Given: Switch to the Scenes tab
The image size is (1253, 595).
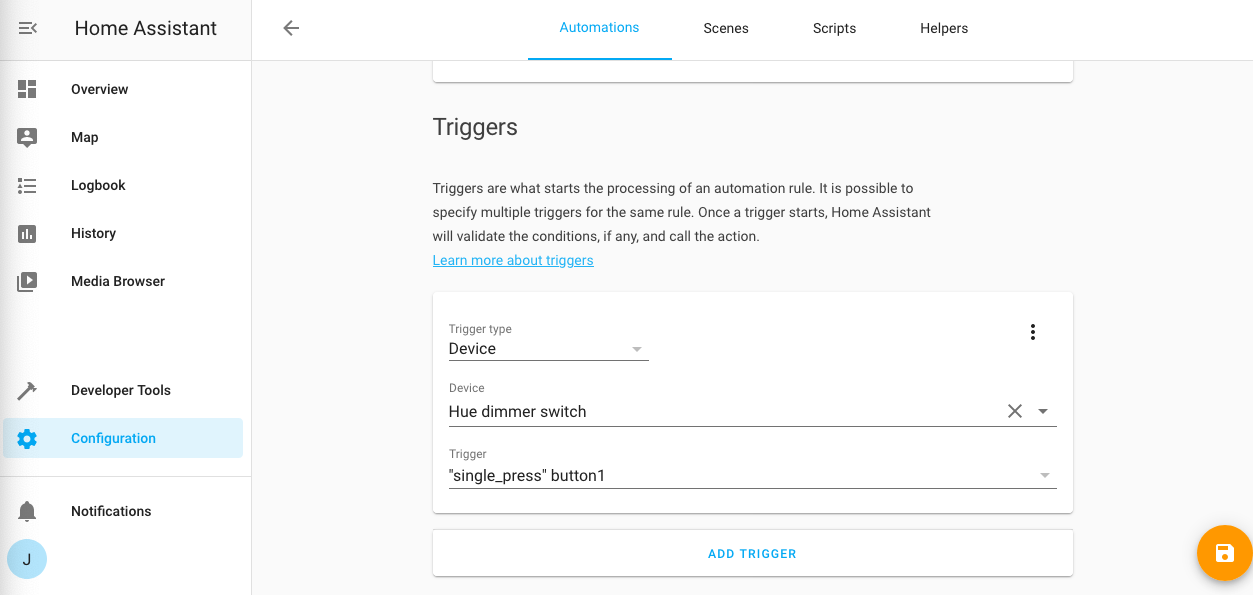Looking at the screenshot, I should 726,28.
